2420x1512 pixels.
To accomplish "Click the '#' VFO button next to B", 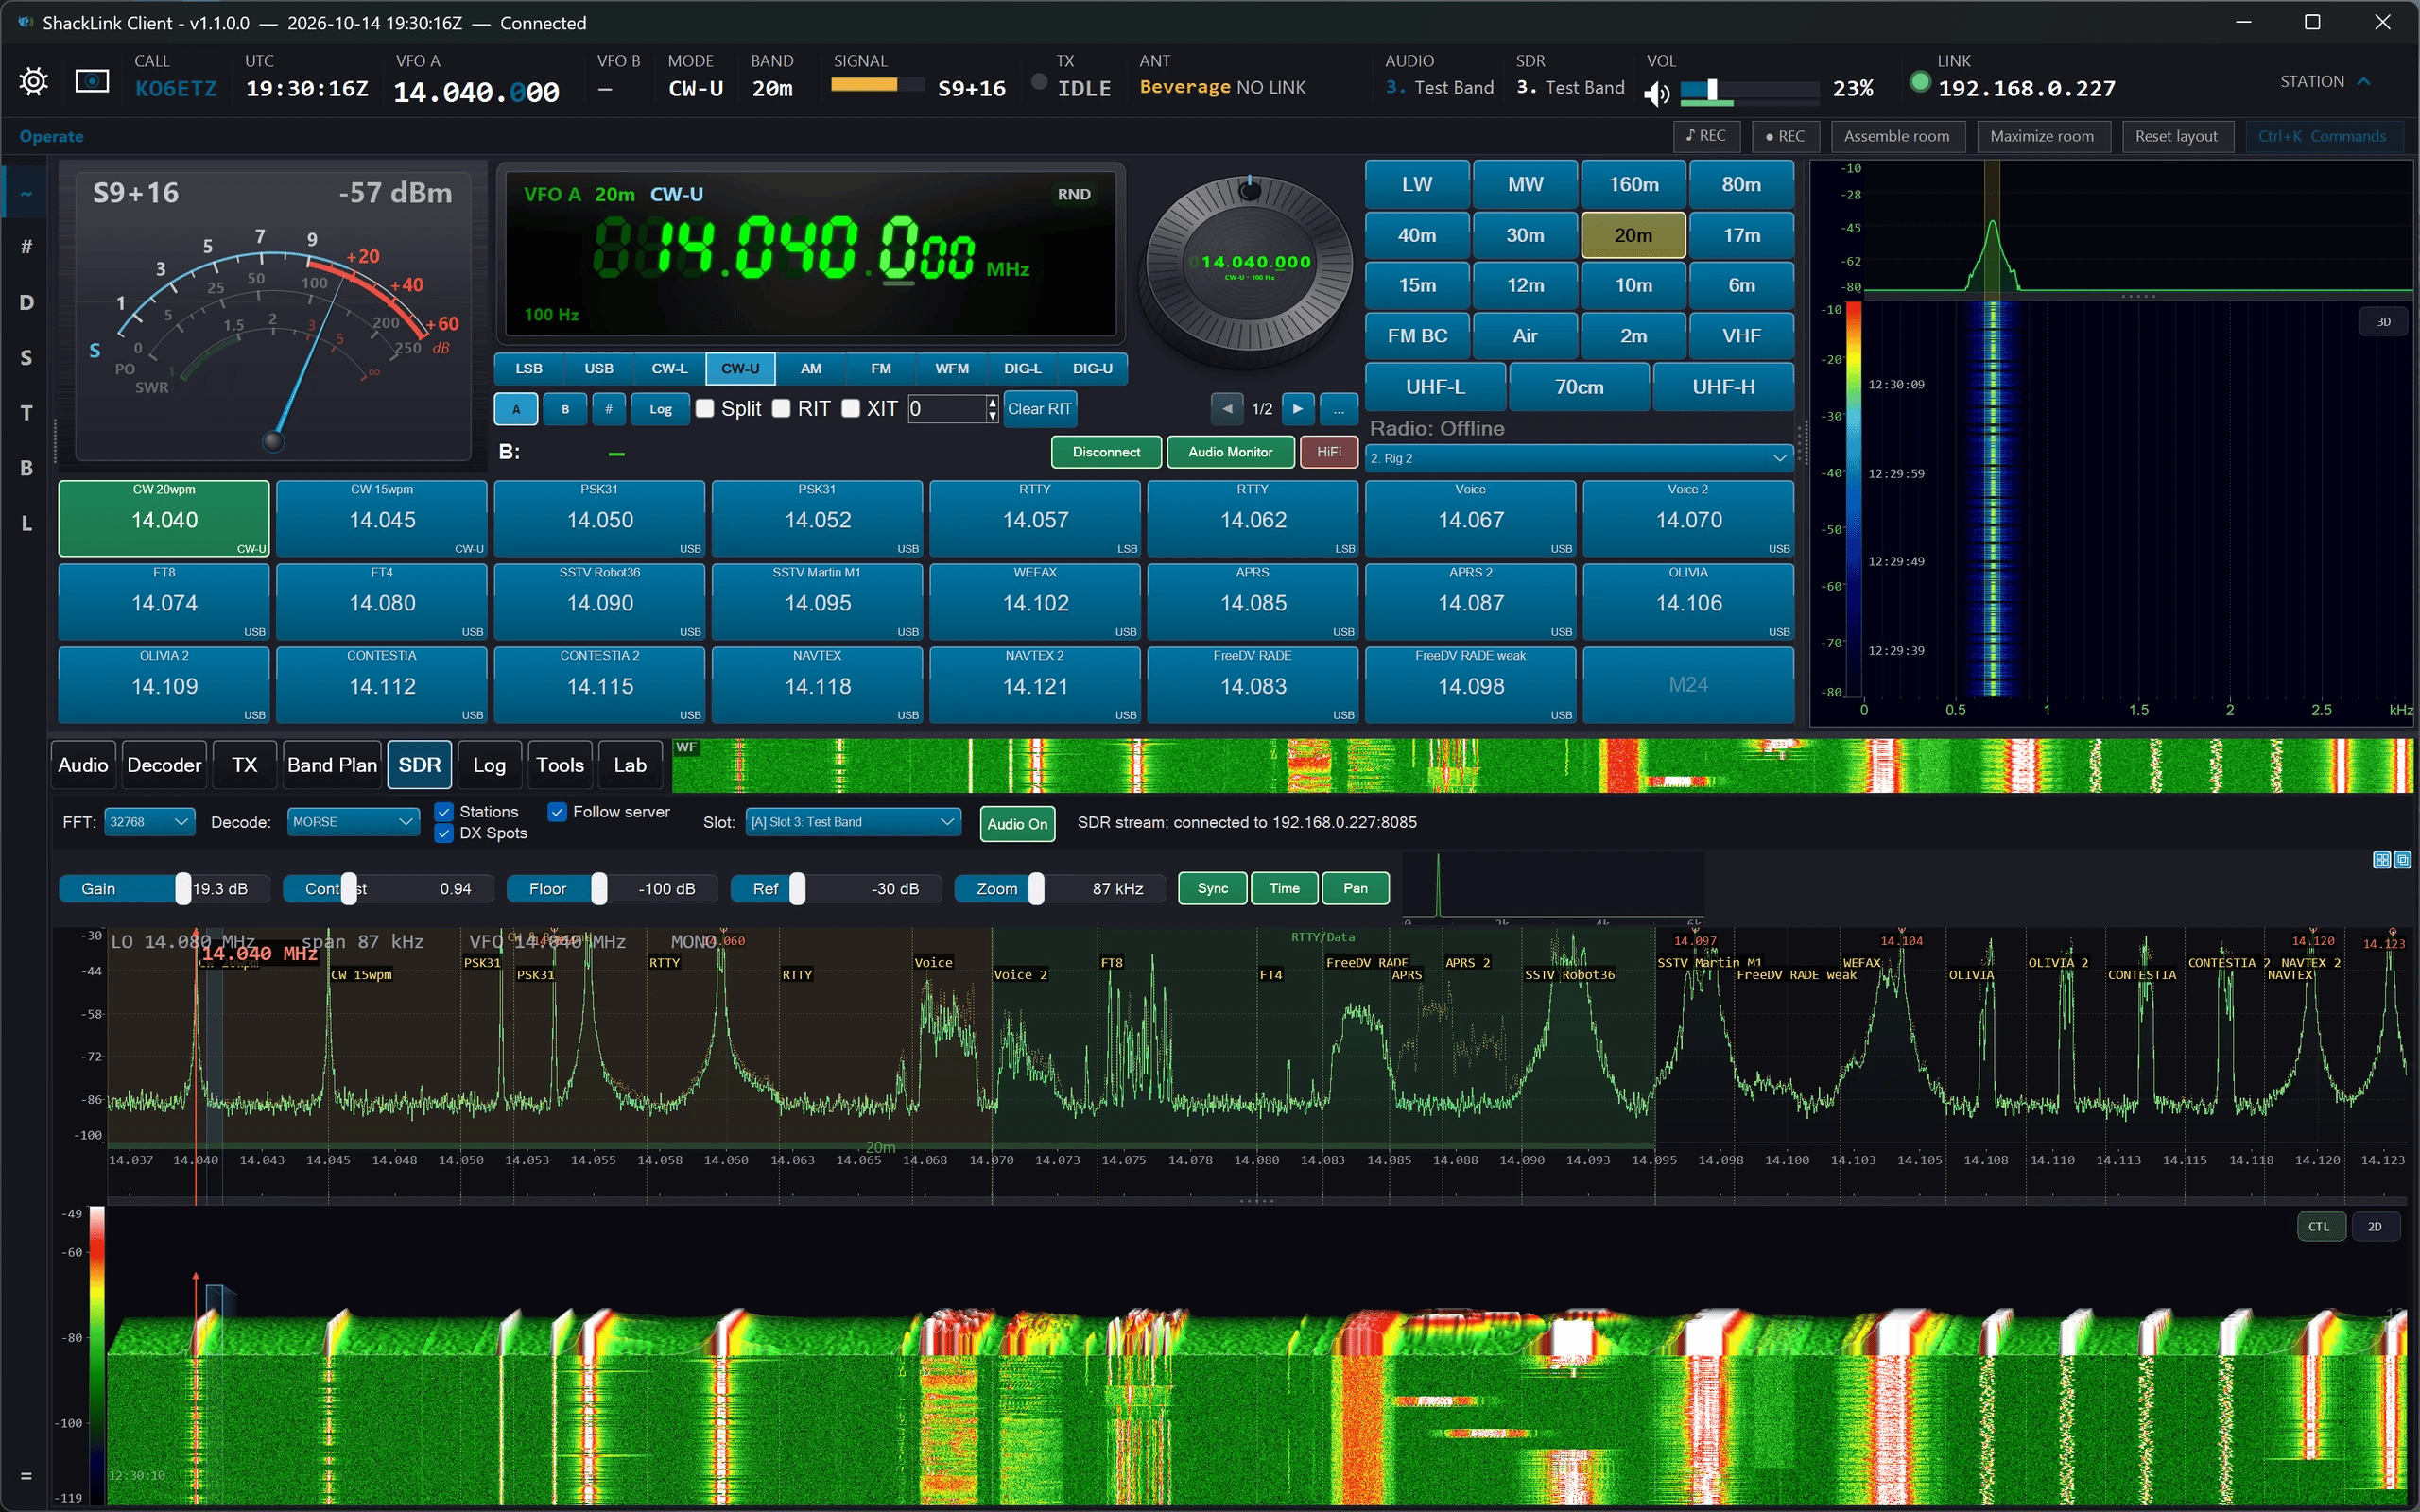I will point(608,409).
